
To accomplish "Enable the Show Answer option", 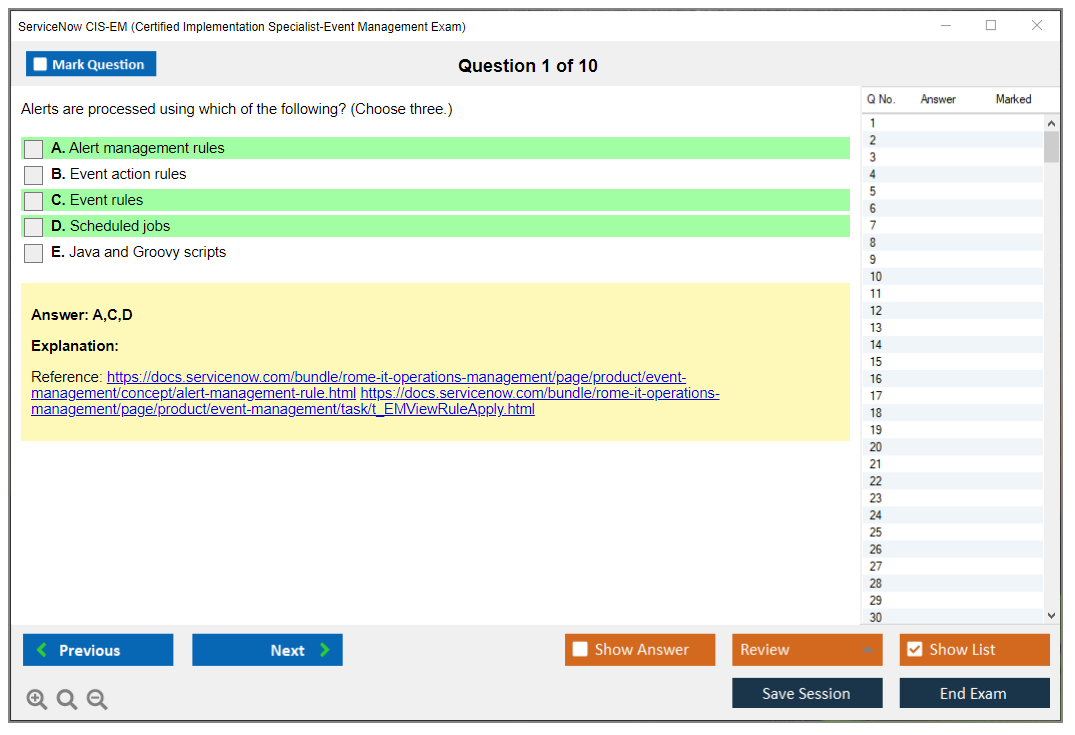I will (x=581, y=650).
